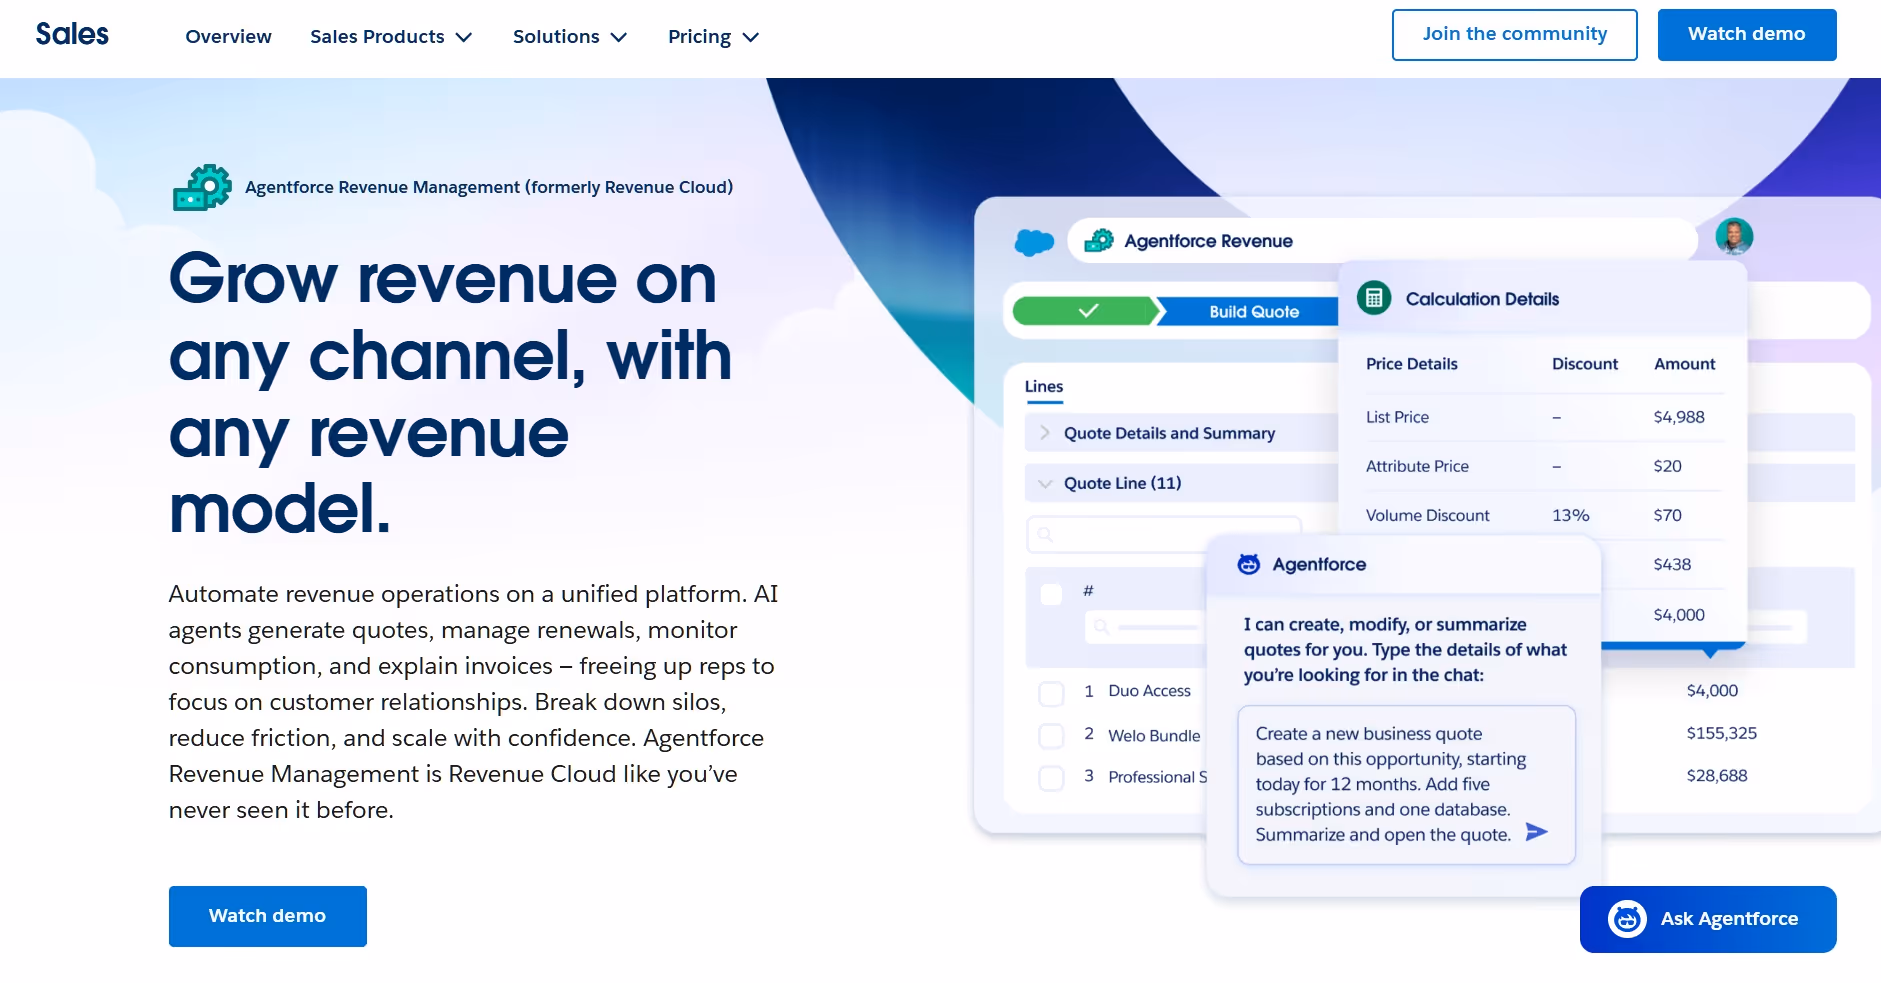Collapse the Quote Line (11) section
The width and height of the screenshot is (1881, 983).
click(x=1182, y=483)
